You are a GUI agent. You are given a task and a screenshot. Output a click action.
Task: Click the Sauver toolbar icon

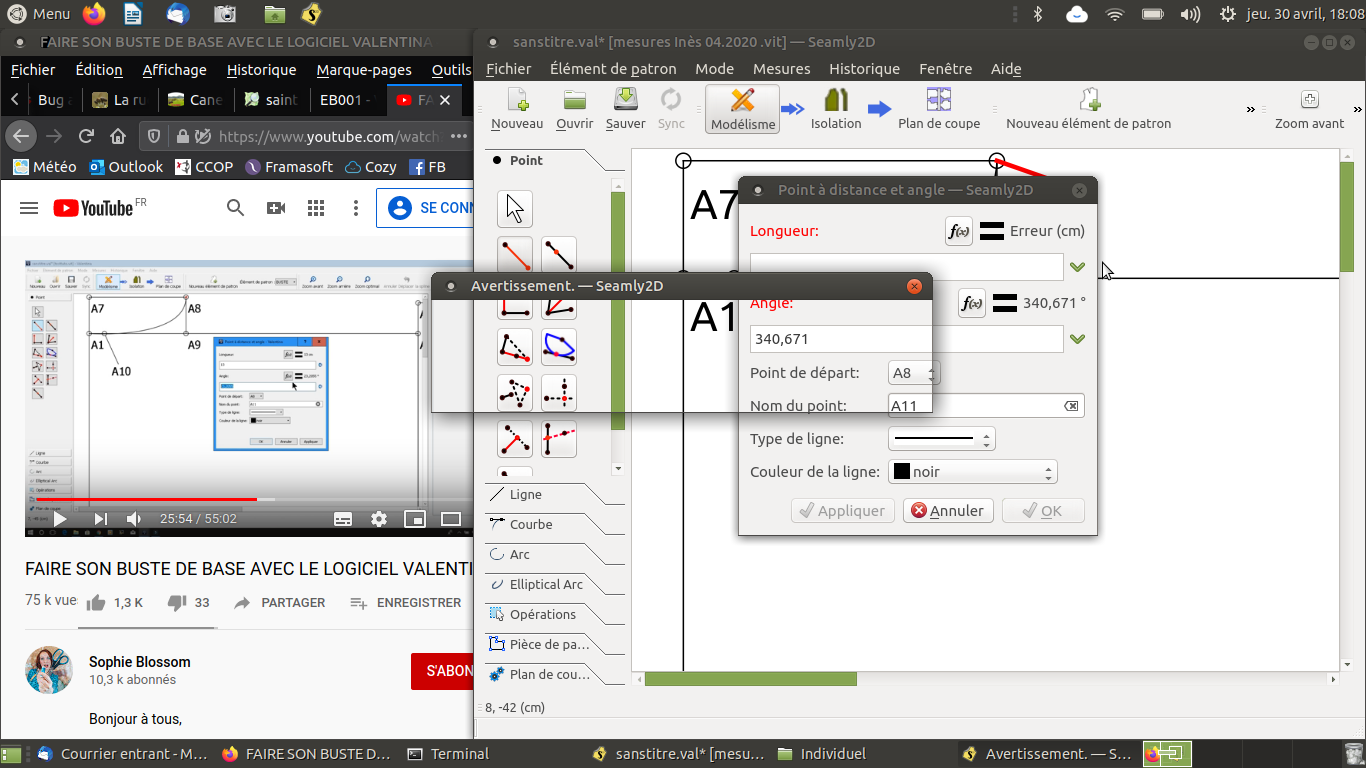[625, 109]
